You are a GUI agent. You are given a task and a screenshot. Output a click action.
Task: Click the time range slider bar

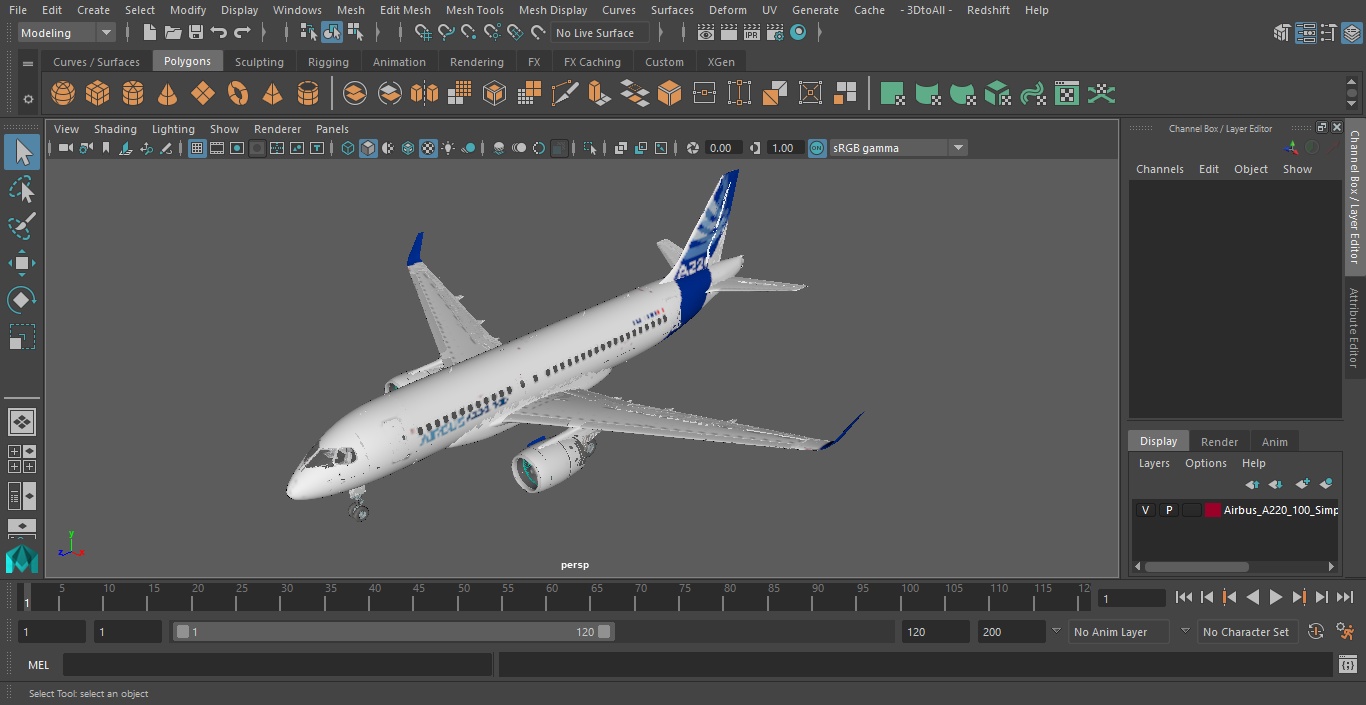point(394,632)
